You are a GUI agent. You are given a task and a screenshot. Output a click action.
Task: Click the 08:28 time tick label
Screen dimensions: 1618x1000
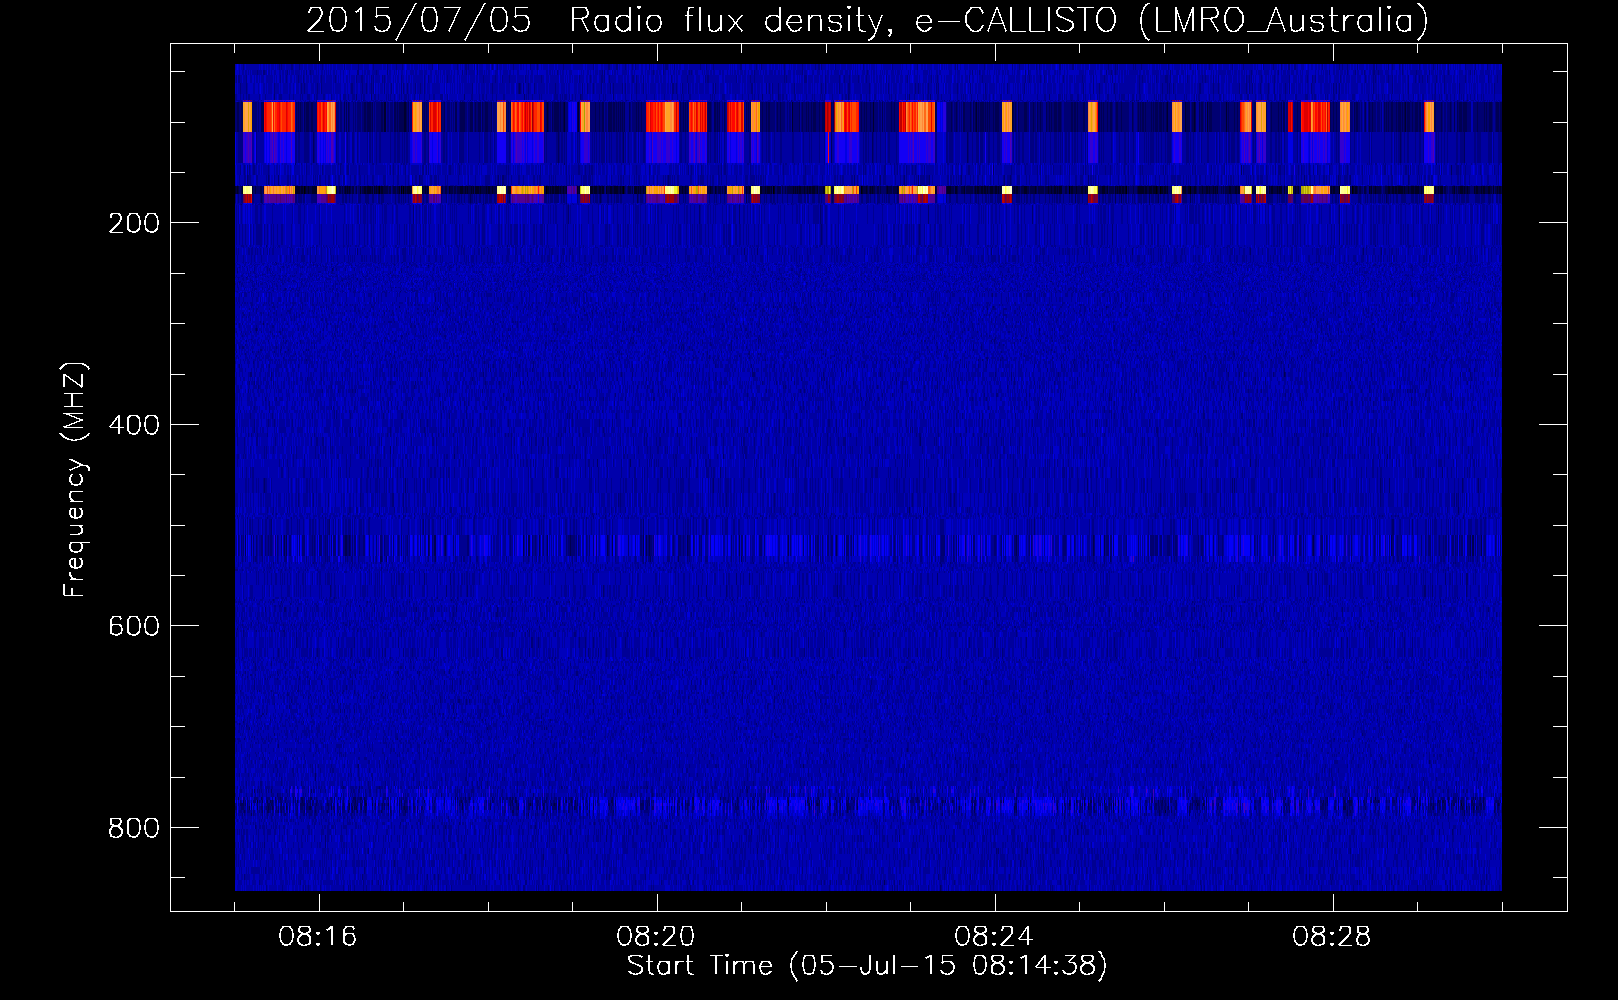[1332, 937]
